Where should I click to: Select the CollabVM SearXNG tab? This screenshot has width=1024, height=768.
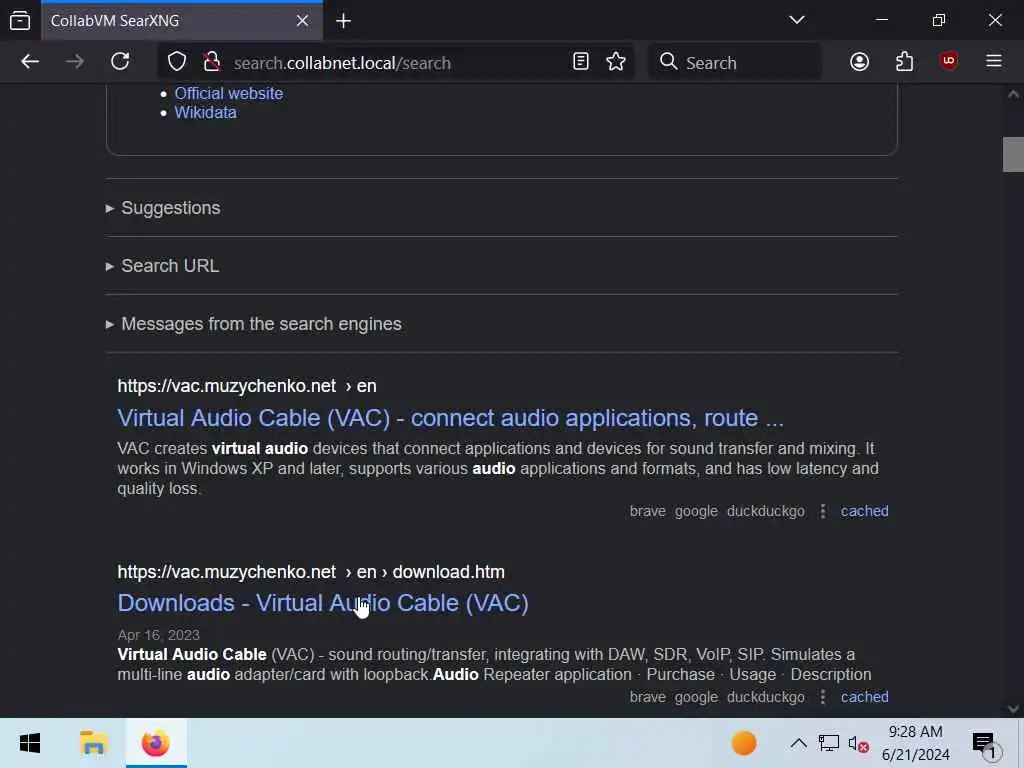(x=182, y=21)
